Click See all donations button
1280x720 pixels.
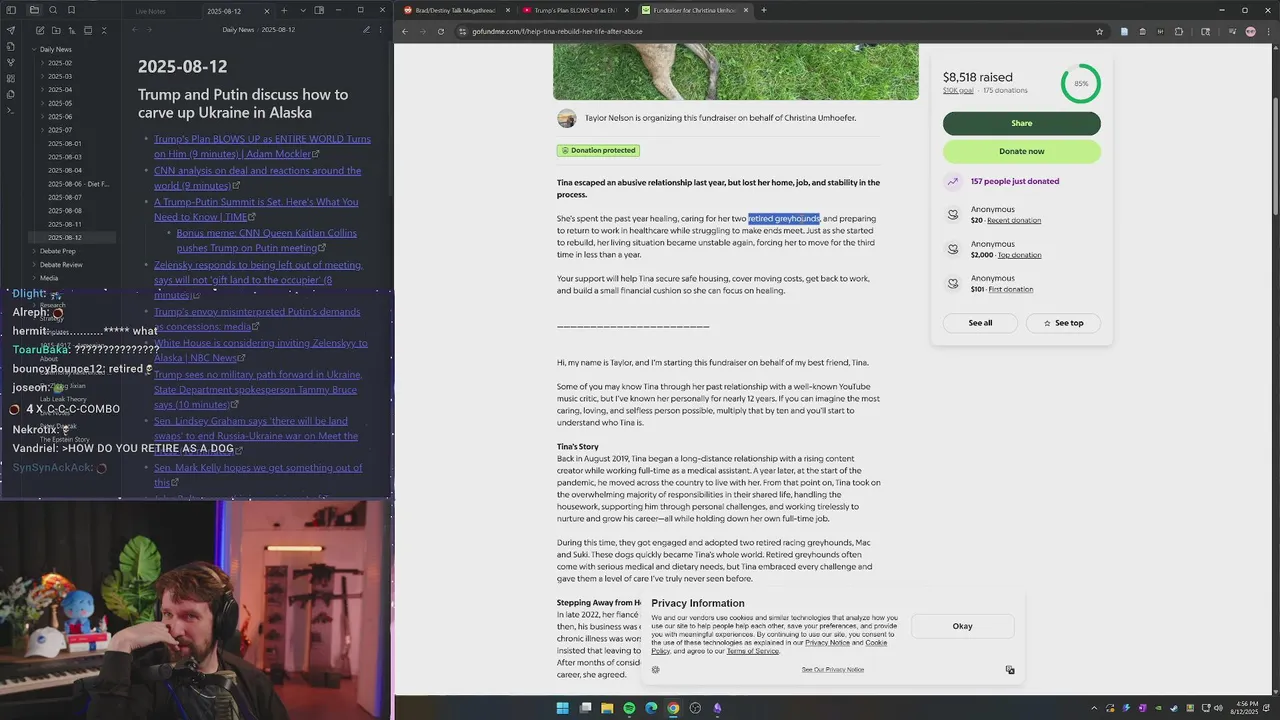click(x=980, y=323)
